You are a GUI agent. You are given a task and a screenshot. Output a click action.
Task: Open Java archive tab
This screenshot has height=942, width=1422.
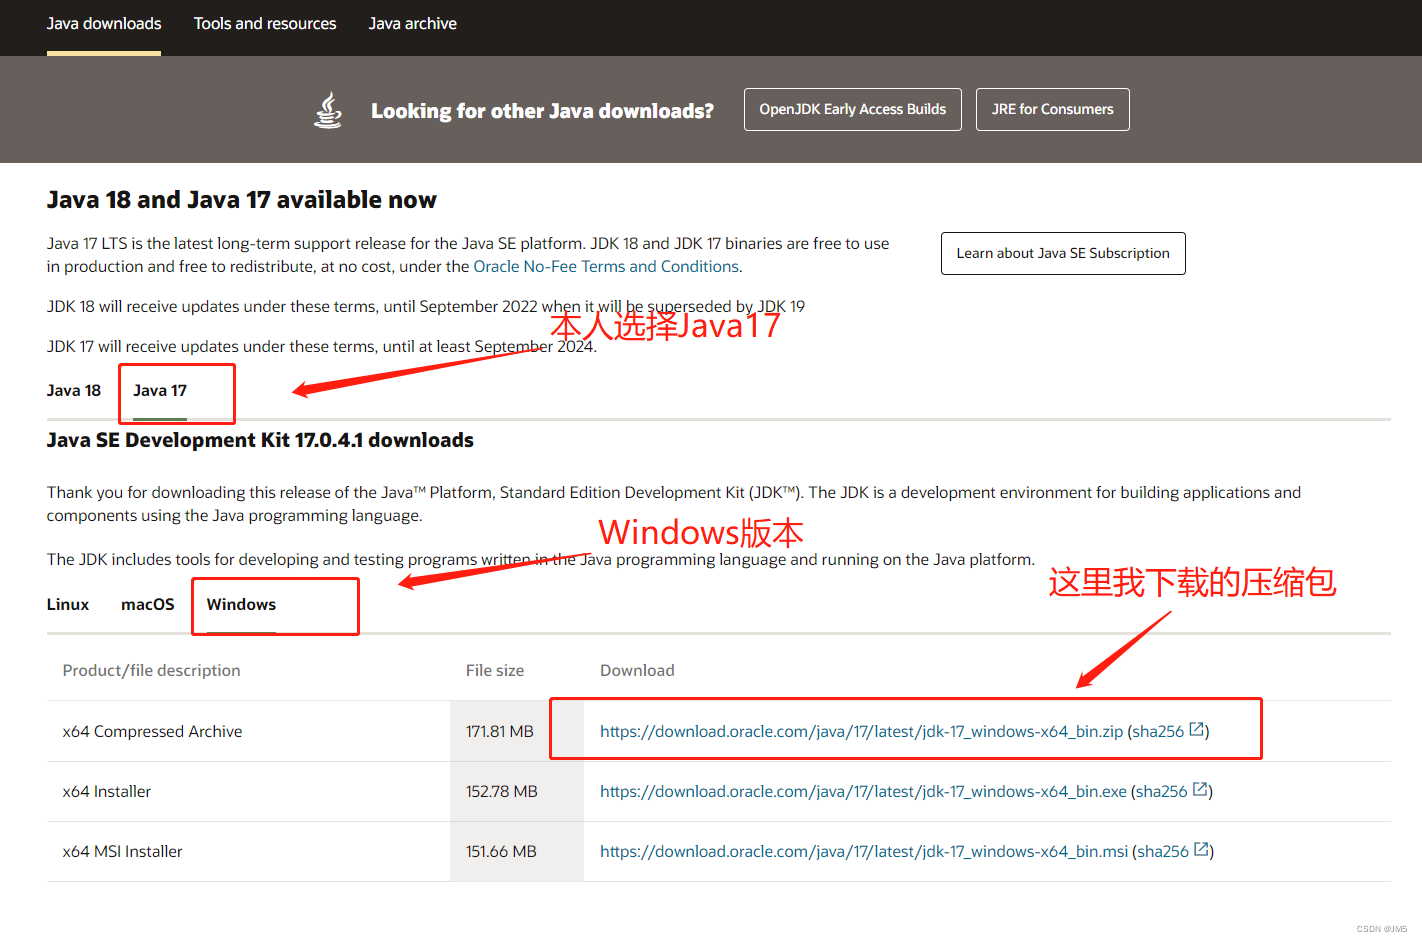pyautogui.click(x=412, y=24)
